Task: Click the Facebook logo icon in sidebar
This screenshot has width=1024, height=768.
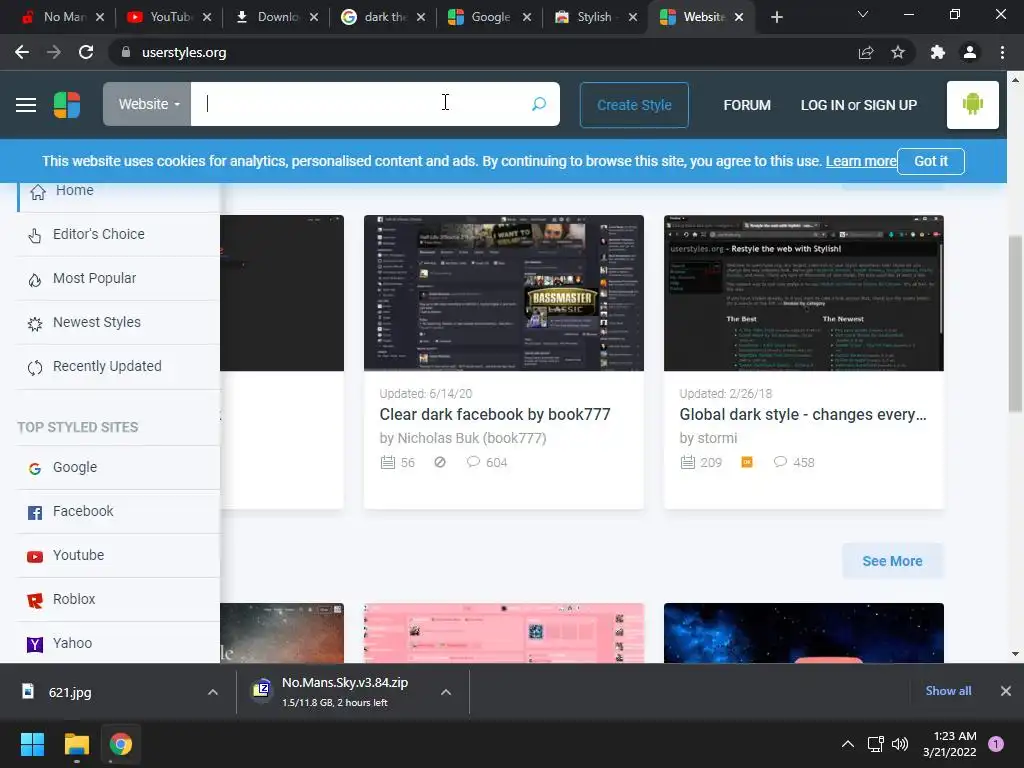Action: (35, 513)
